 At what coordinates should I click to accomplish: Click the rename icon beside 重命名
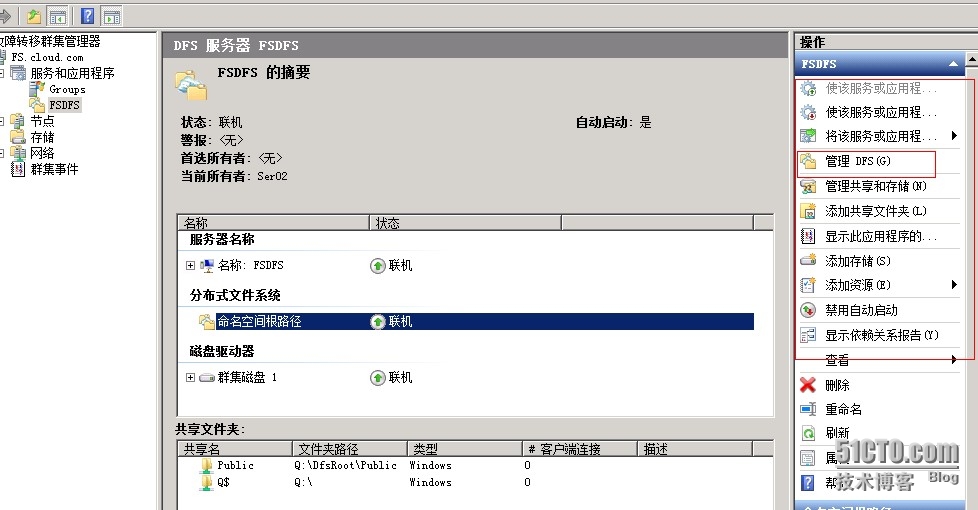[x=808, y=409]
